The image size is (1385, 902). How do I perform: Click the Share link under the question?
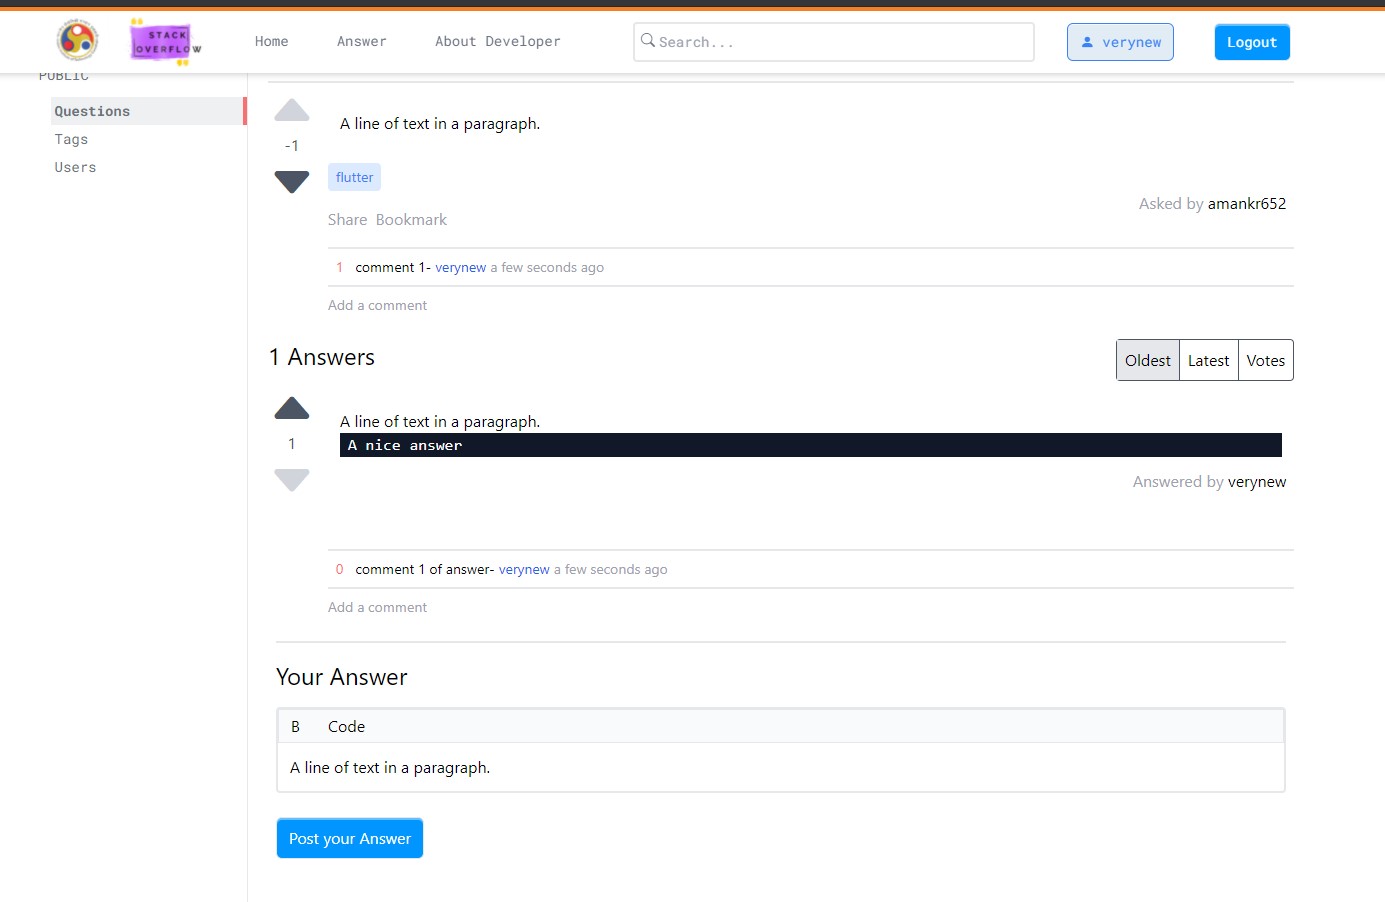[x=348, y=220]
